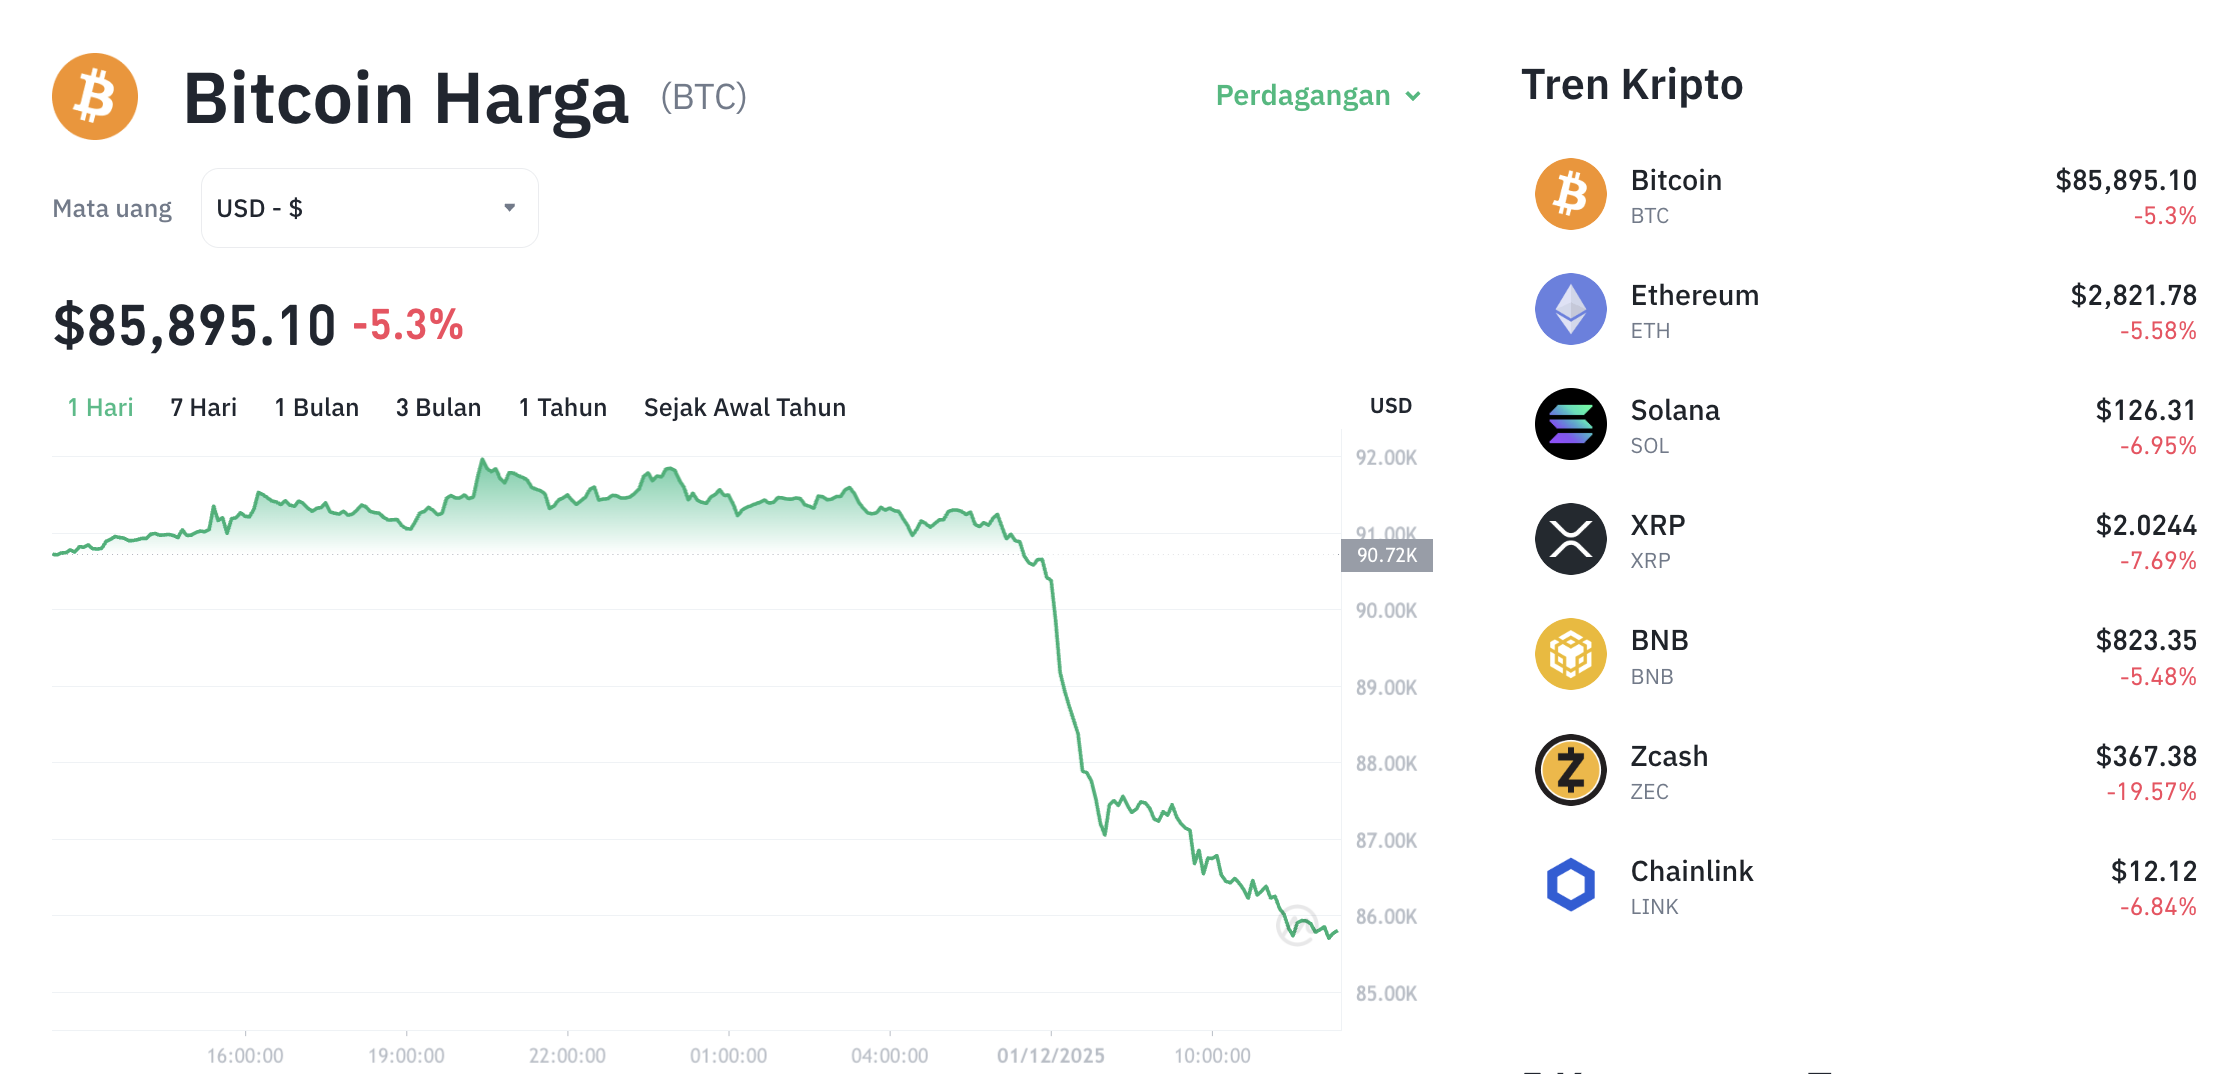This screenshot has width=2214, height=1074.
Task: Click the Bitcoin logo icon
Action: point(1570,193)
